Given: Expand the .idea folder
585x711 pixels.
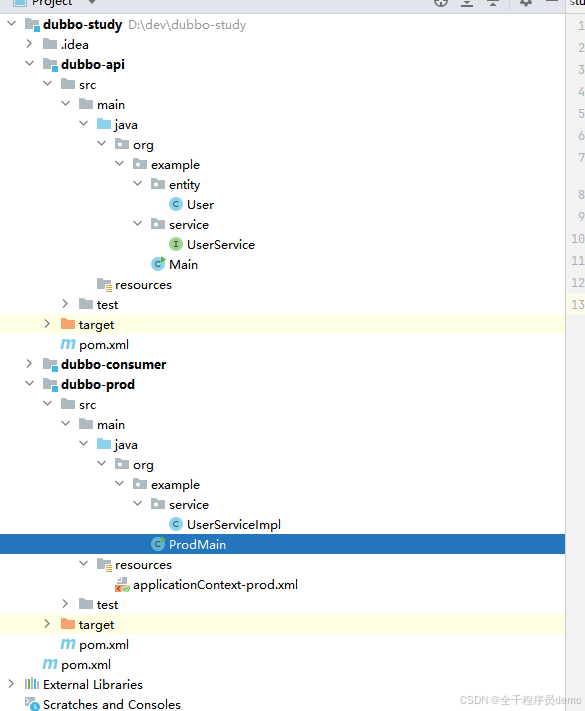Looking at the screenshot, I should pyautogui.click(x=29, y=44).
